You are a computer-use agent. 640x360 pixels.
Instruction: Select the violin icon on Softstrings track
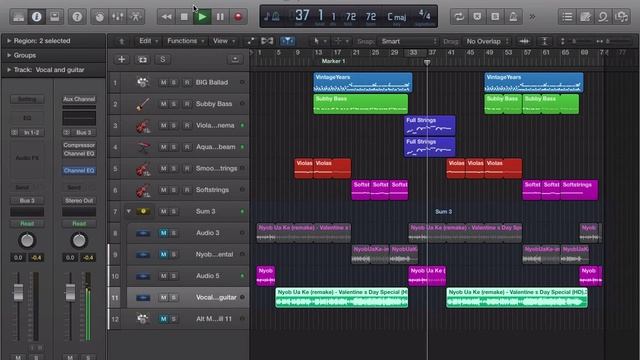(142, 190)
